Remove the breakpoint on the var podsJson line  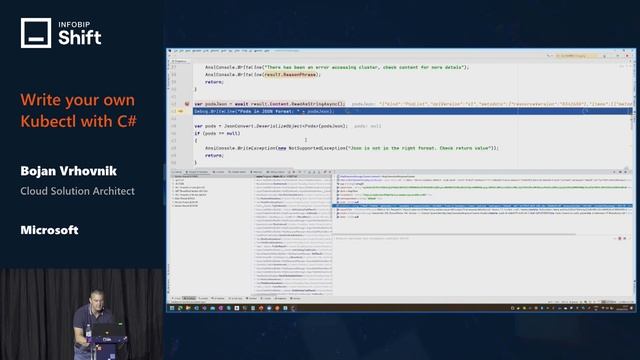click(187, 104)
